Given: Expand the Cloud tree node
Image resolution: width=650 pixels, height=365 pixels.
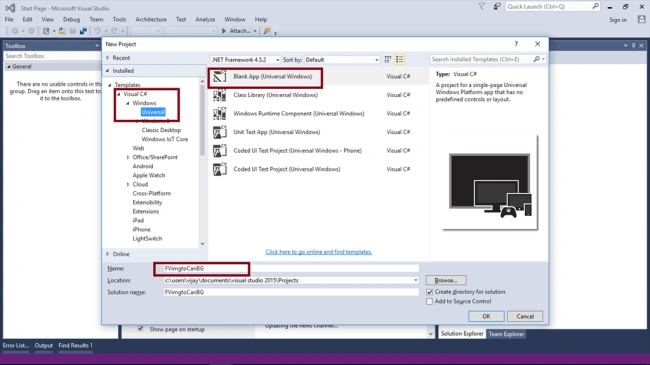Looking at the screenshot, I should 128,184.
